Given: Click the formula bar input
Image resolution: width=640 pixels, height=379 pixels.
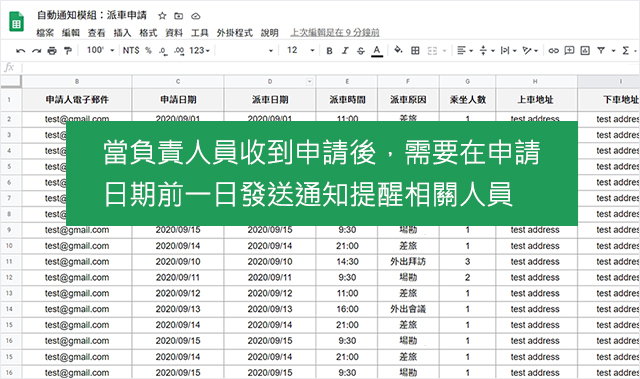Looking at the screenshot, I should pos(331,67).
